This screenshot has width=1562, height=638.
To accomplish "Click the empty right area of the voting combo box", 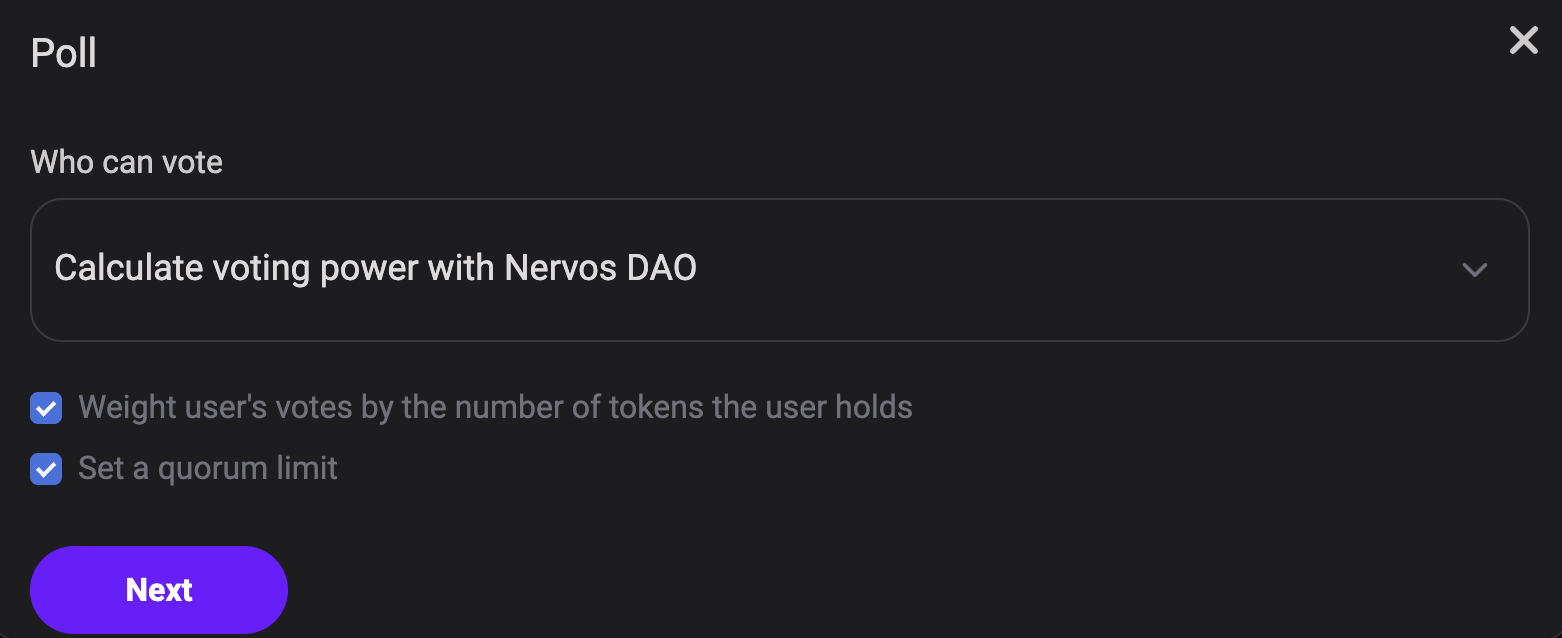I will coord(1100,270).
